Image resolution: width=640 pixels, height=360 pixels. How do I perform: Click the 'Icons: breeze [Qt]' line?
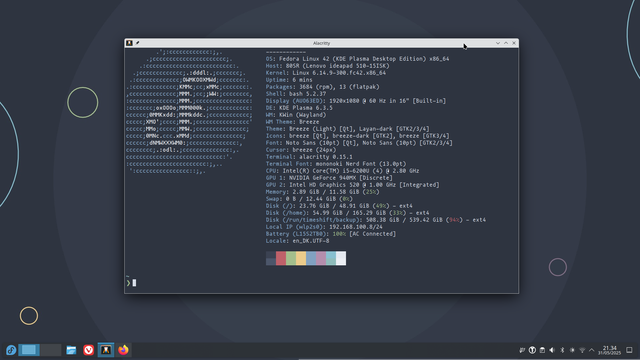pyautogui.click(x=358, y=136)
